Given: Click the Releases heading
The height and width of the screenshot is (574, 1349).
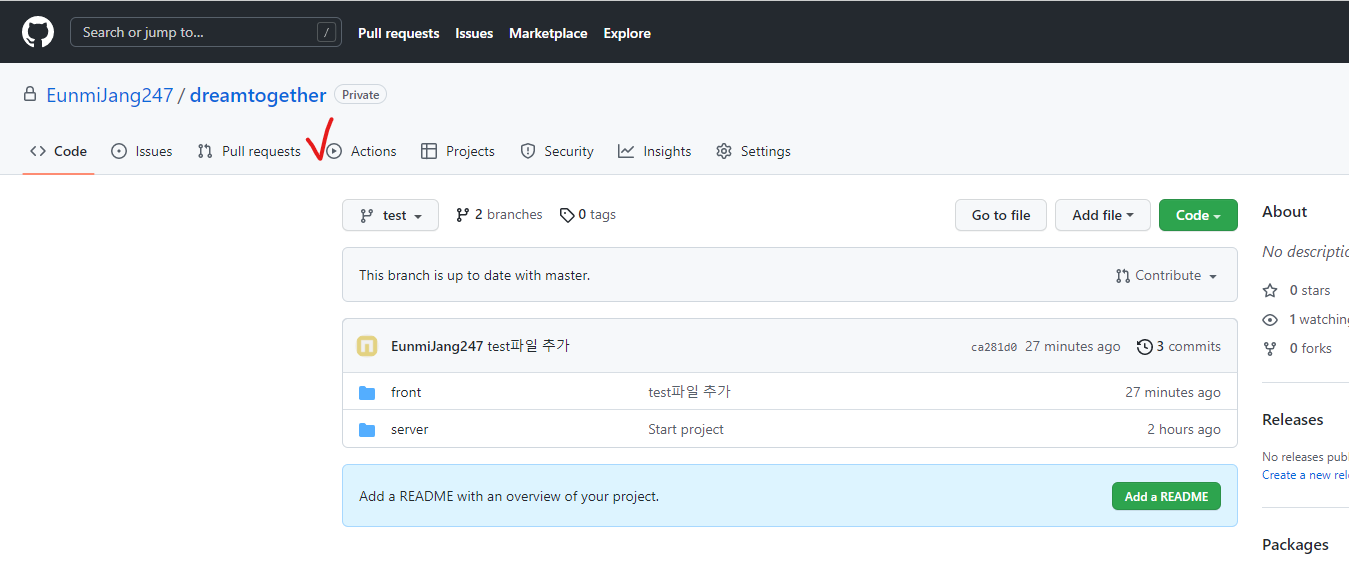Looking at the screenshot, I should [x=1292, y=419].
